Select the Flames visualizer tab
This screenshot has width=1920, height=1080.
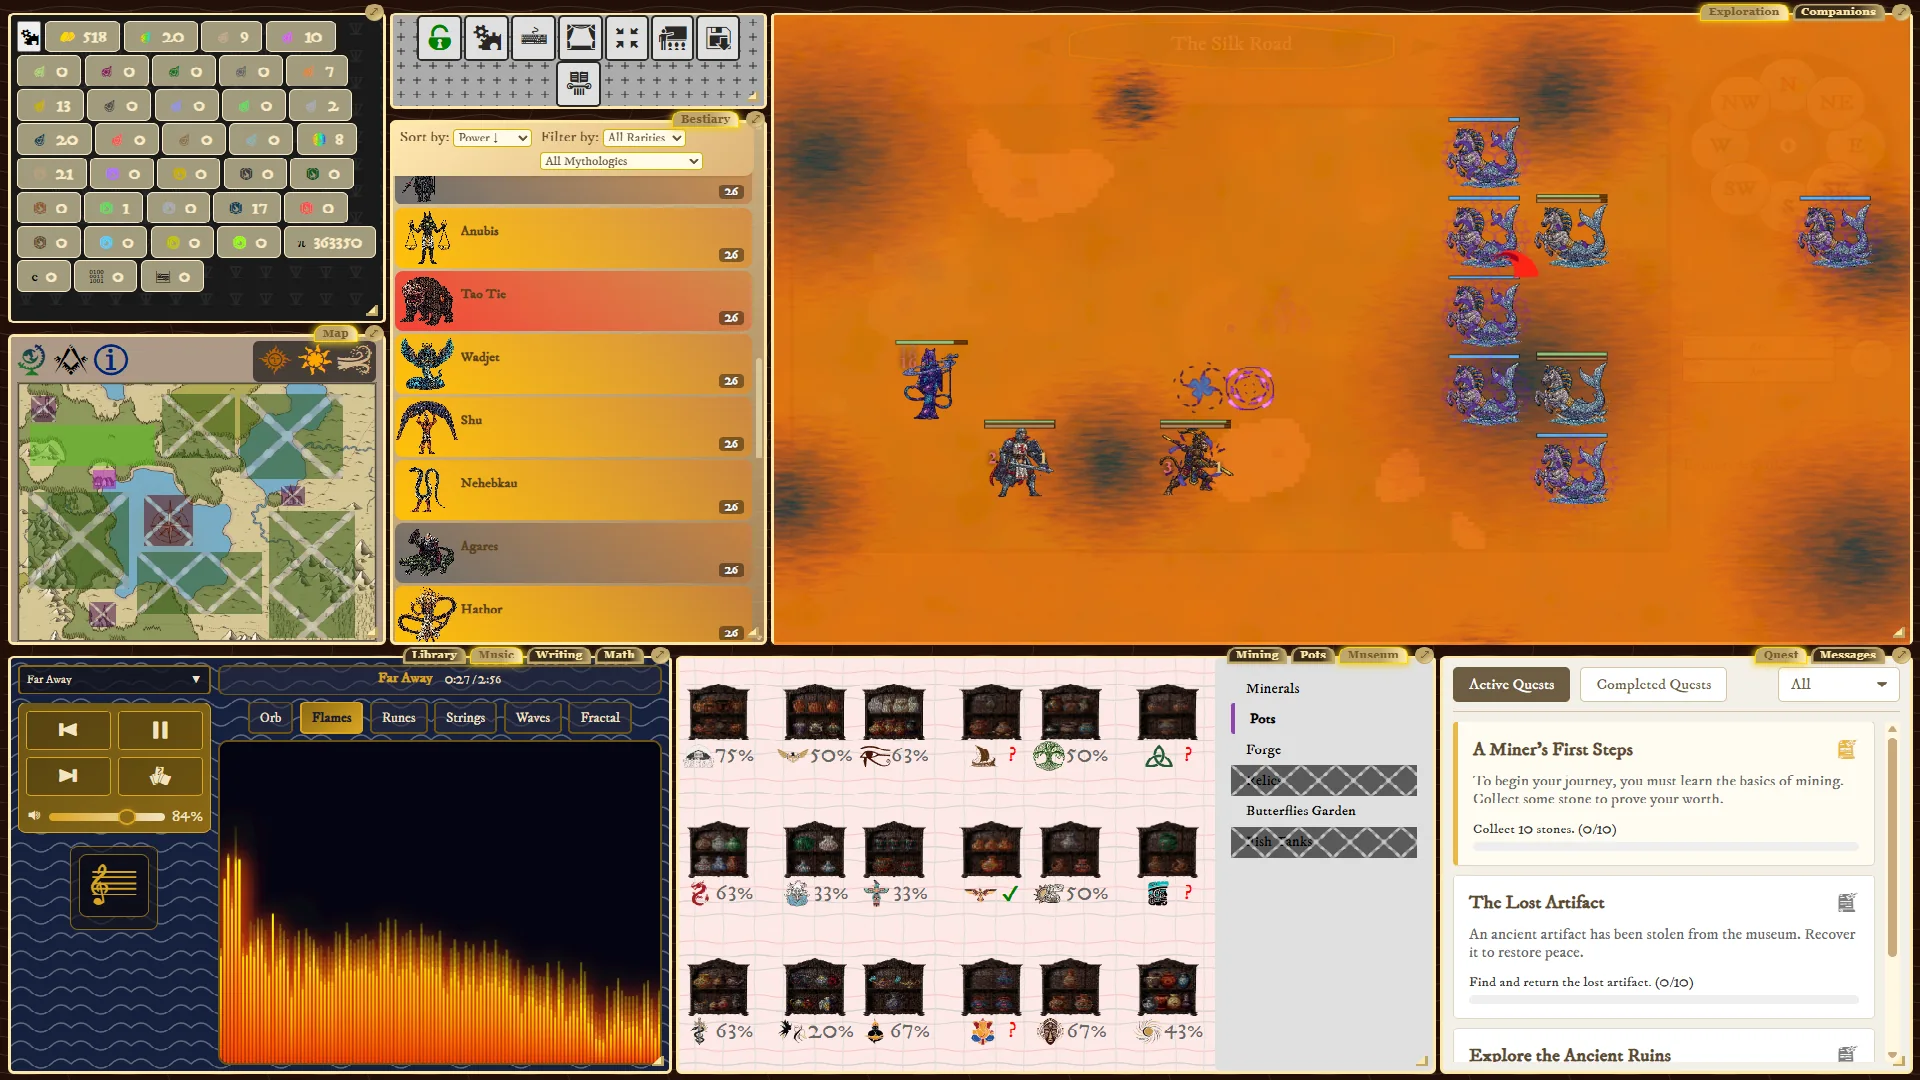331,717
